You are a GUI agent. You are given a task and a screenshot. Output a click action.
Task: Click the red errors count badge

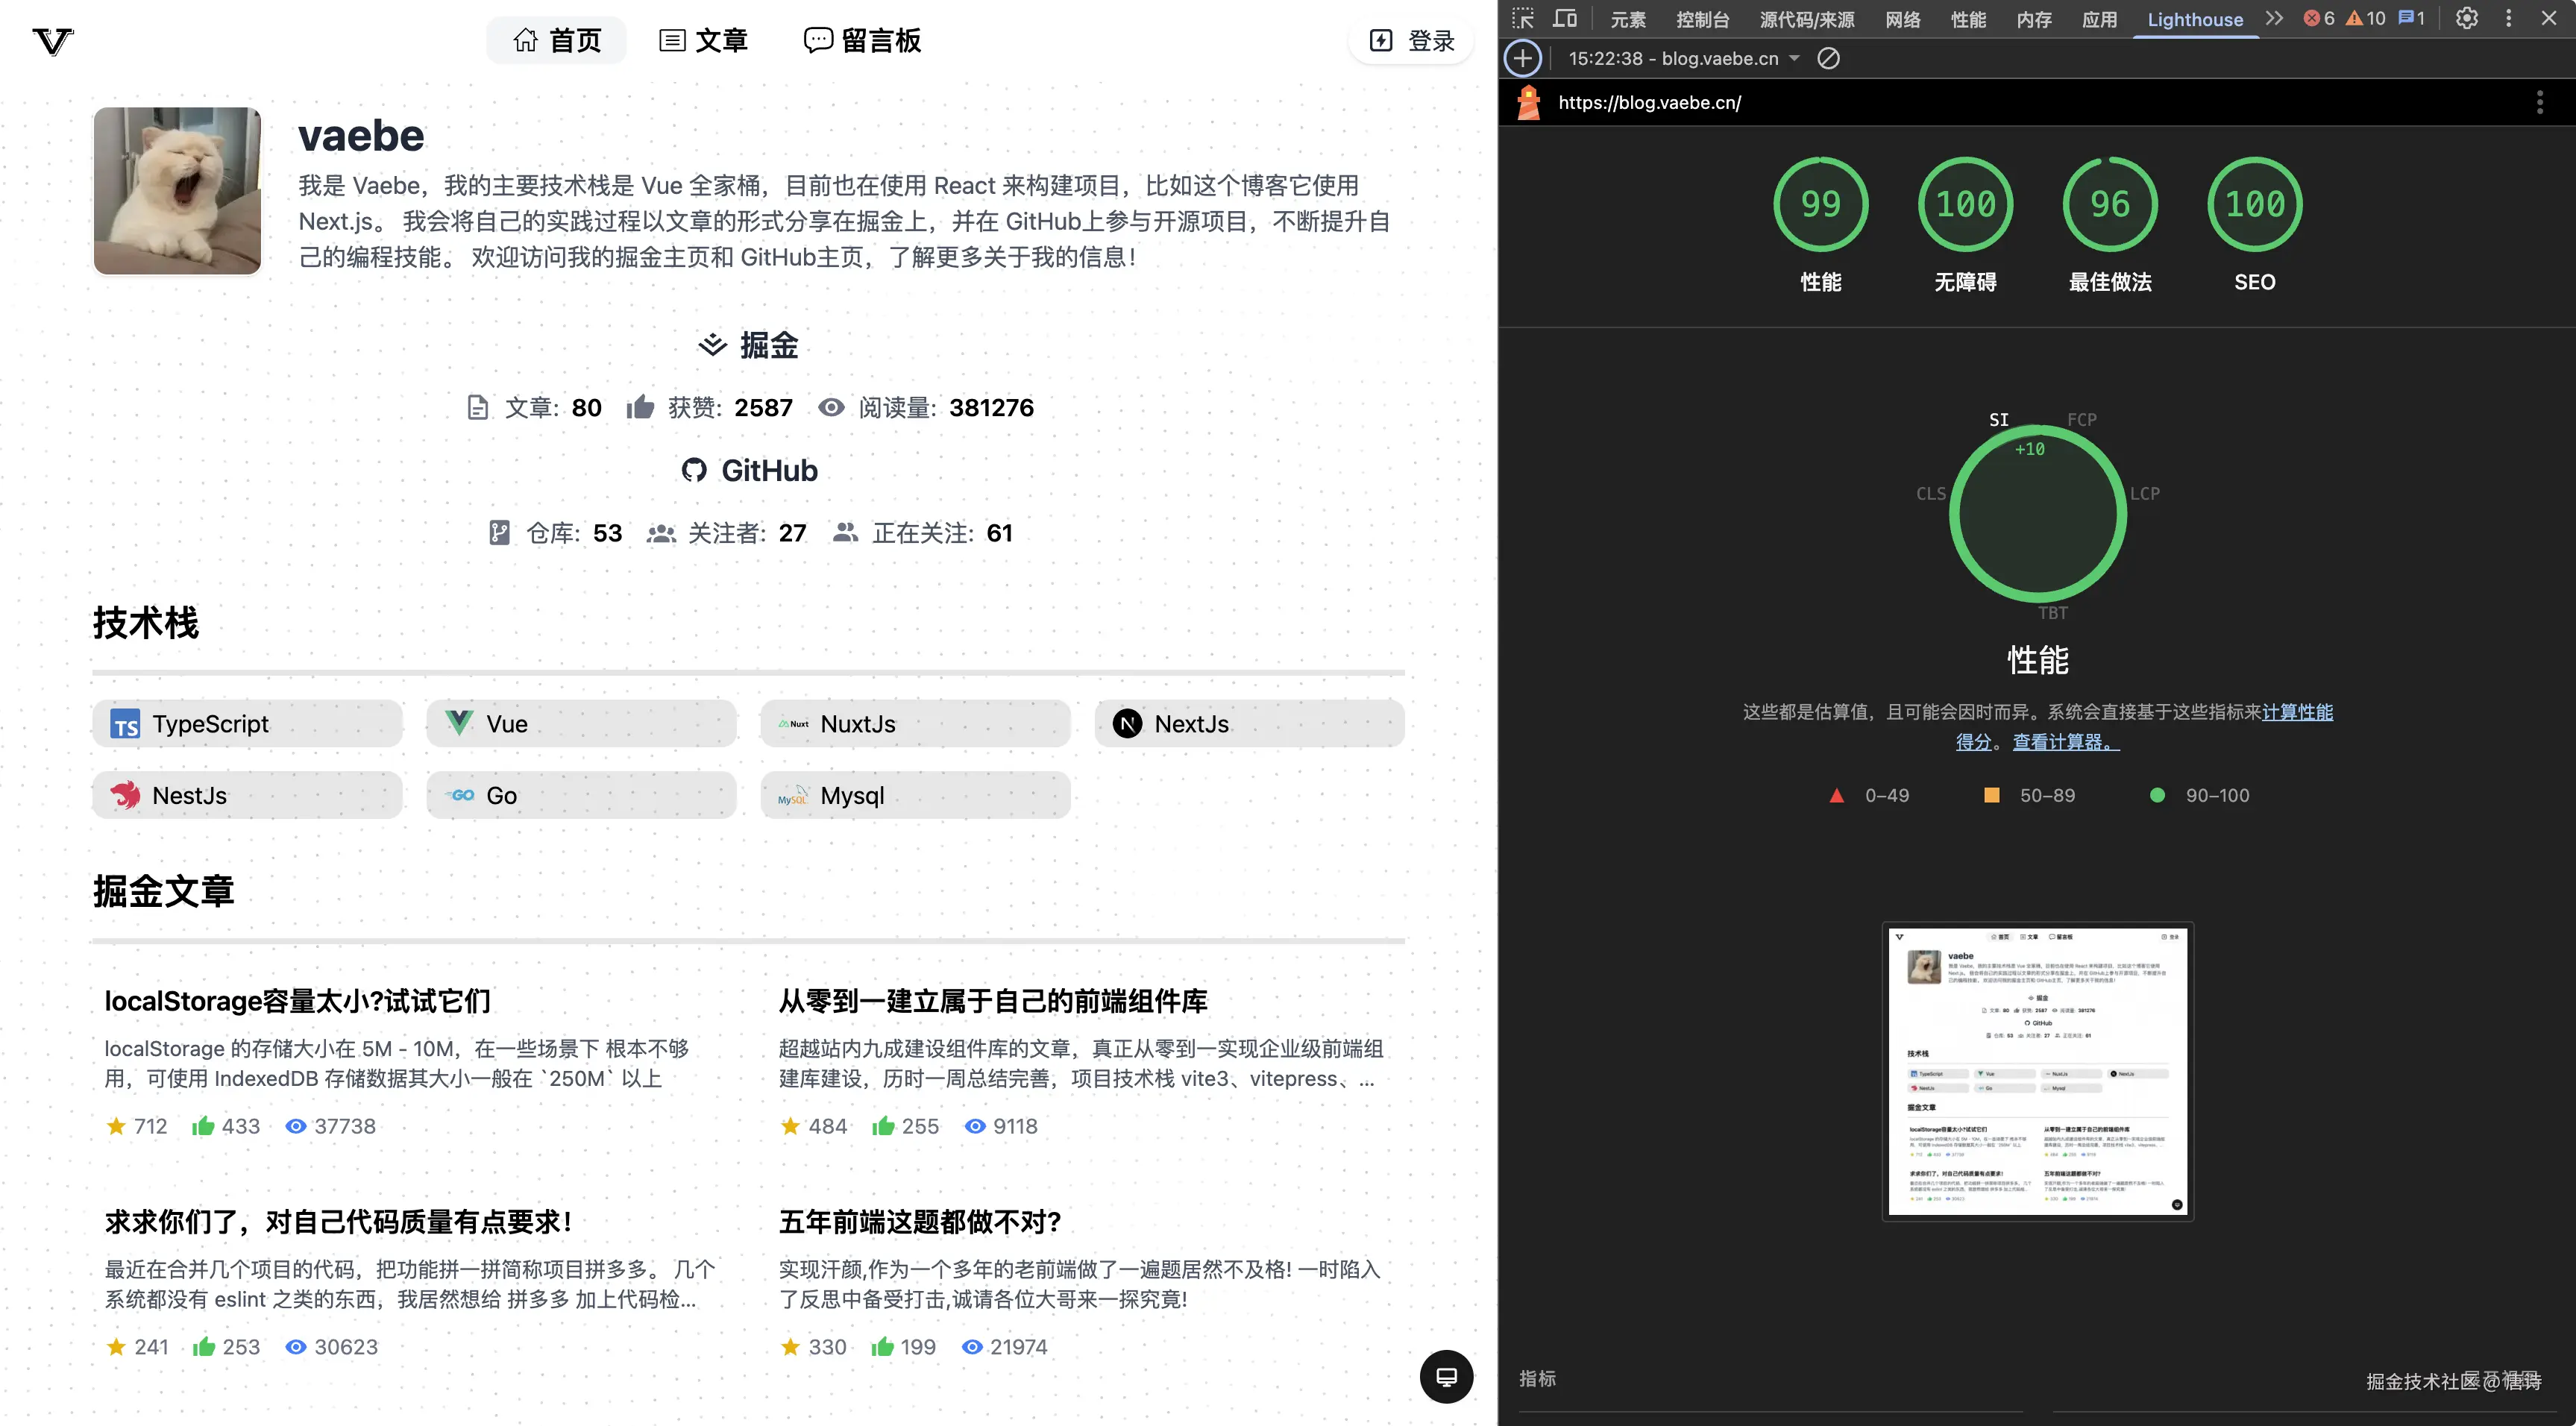[2320, 18]
